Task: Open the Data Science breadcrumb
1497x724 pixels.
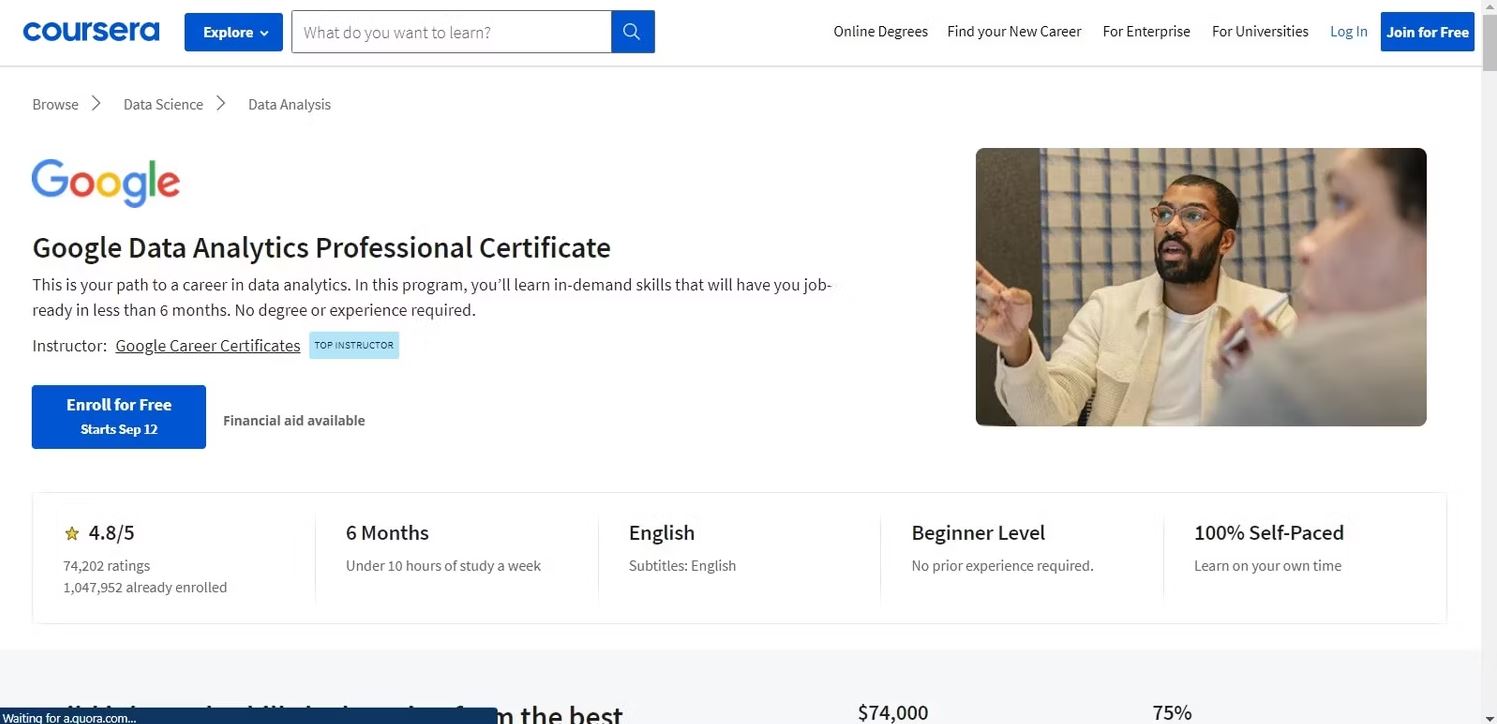Action: (163, 104)
